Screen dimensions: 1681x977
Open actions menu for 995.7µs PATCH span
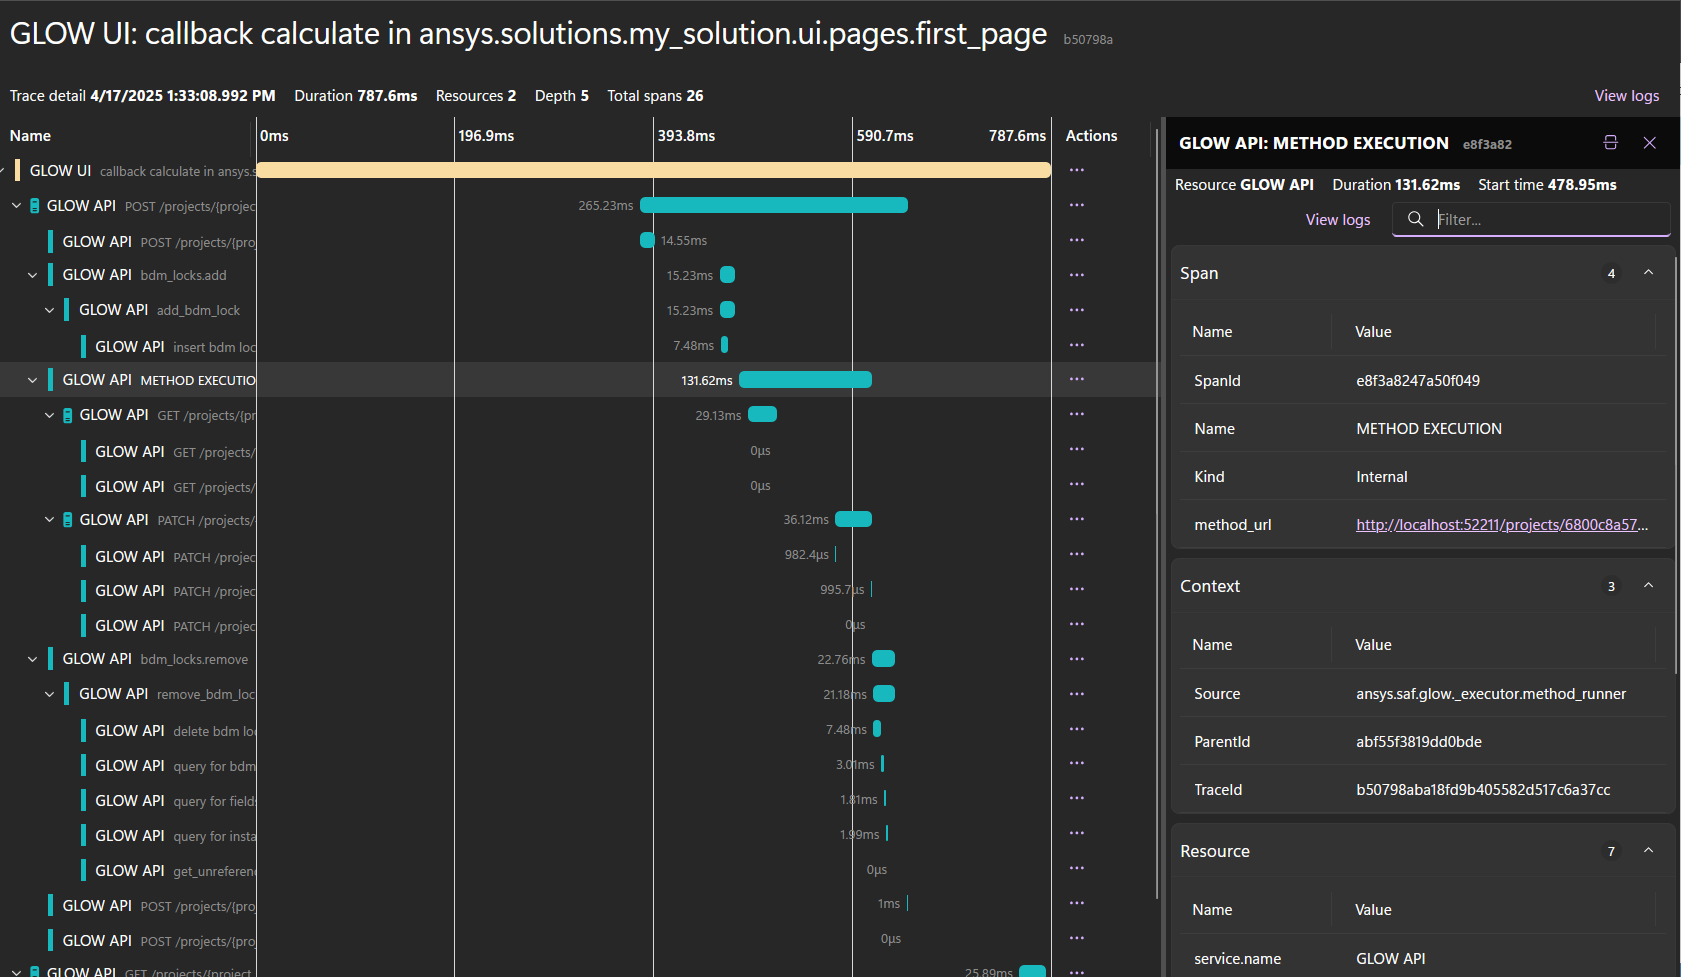(1076, 589)
